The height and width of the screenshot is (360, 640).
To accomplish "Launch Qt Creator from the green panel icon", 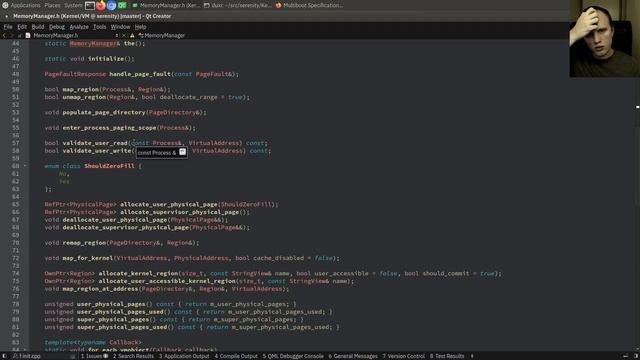I will [x=122, y=5].
